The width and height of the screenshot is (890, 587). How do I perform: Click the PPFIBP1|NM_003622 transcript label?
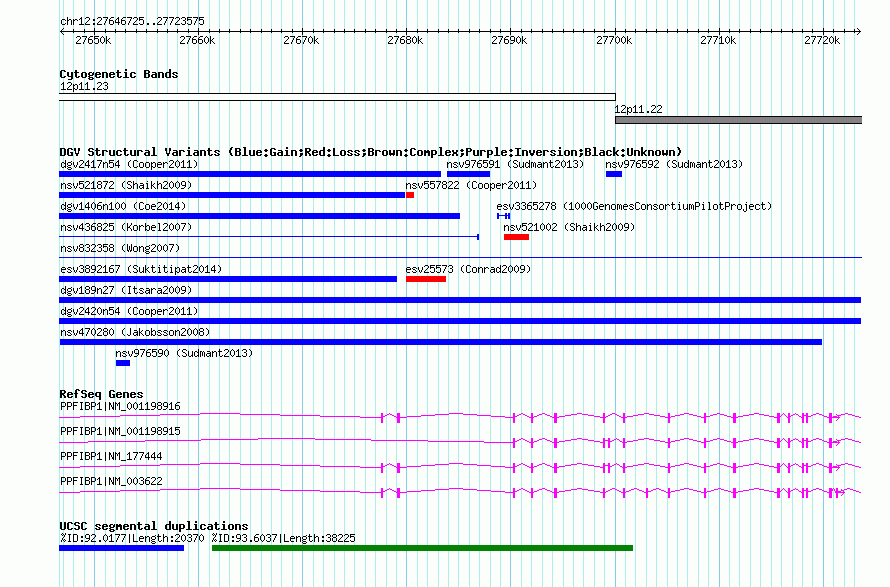(111, 481)
